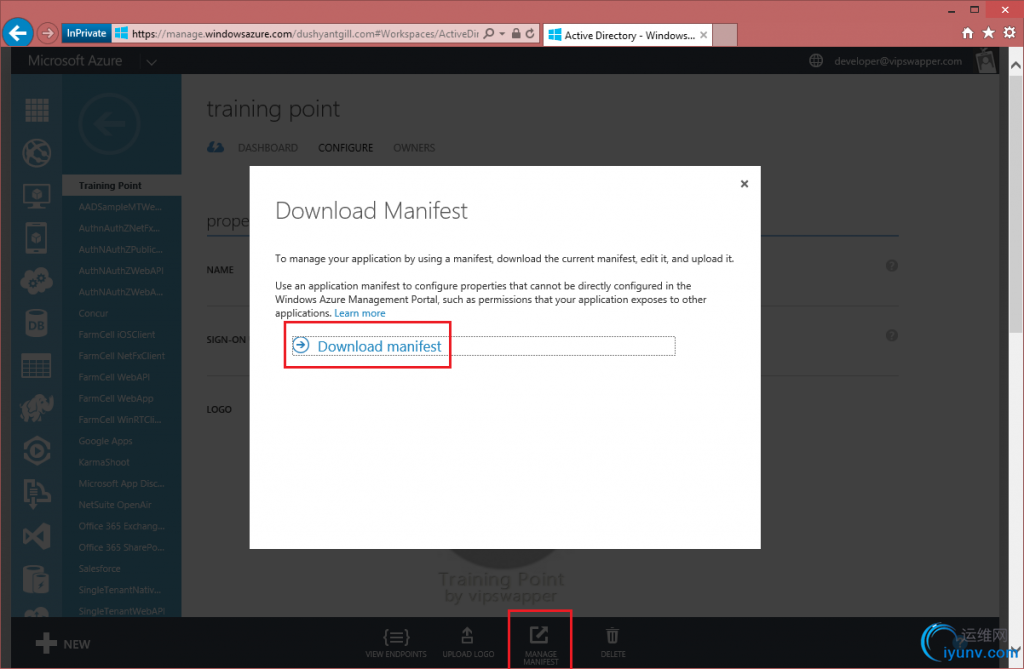Select the NetSuite OpenAir application

(115, 505)
